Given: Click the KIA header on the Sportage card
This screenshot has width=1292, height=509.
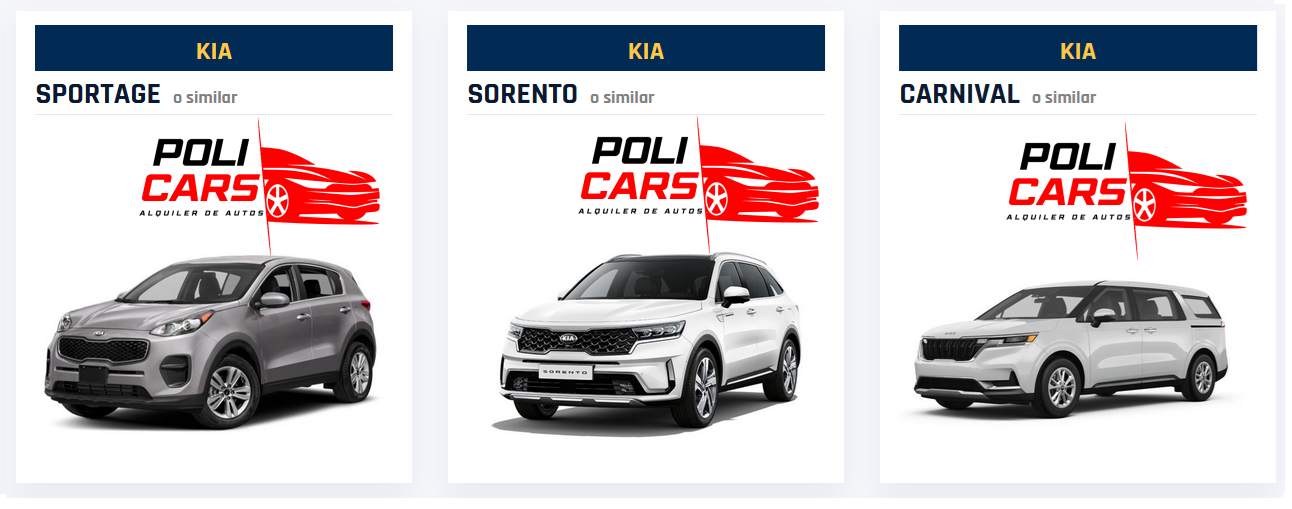Looking at the screenshot, I should pos(214,48).
